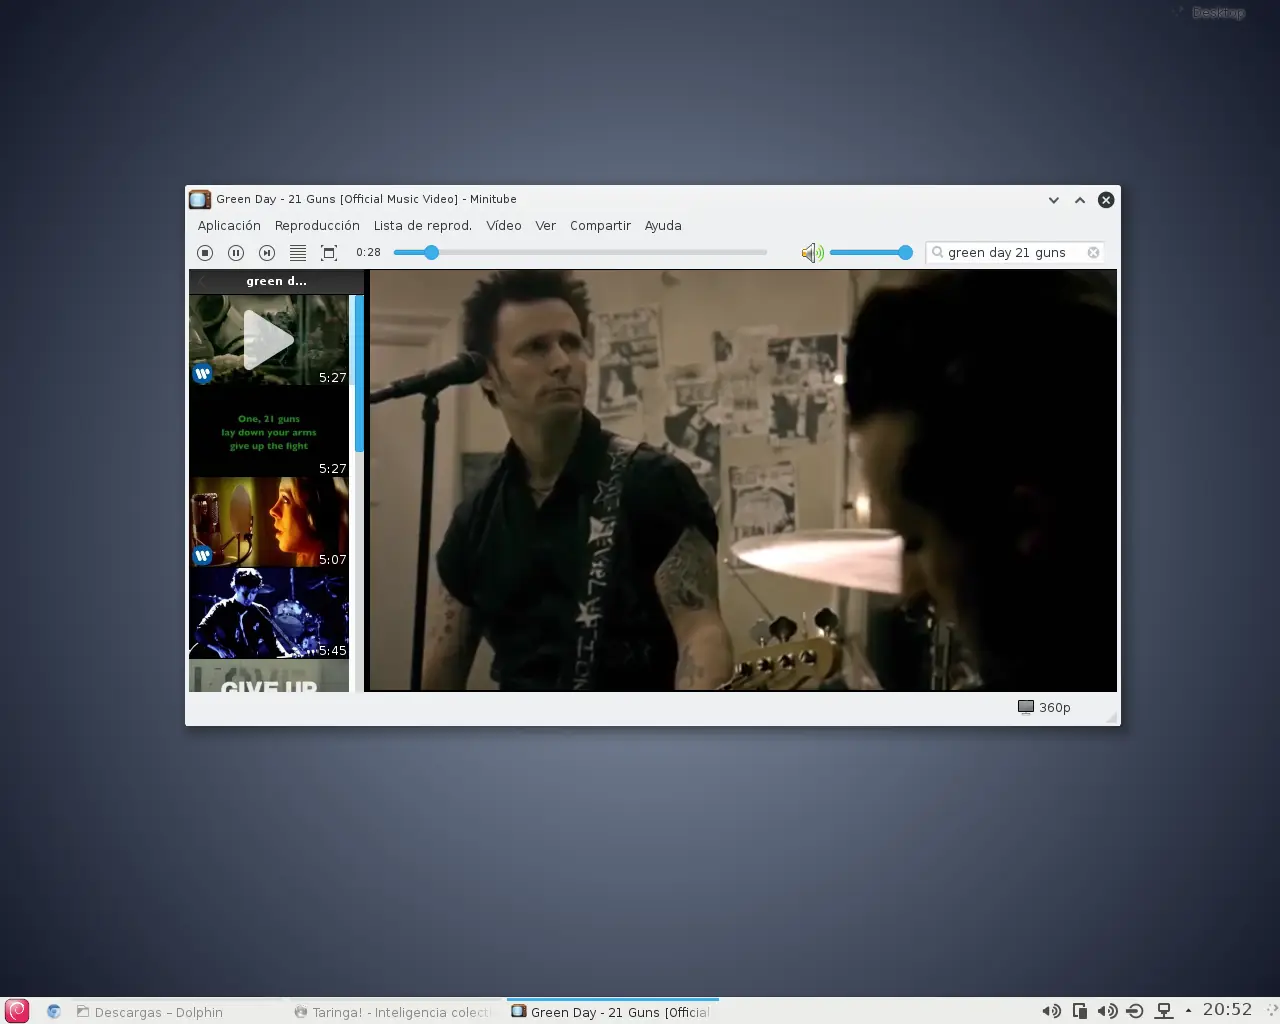The image size is (1280, 1024).
Task: Open the Ver menu
Action: click(545, 226)
